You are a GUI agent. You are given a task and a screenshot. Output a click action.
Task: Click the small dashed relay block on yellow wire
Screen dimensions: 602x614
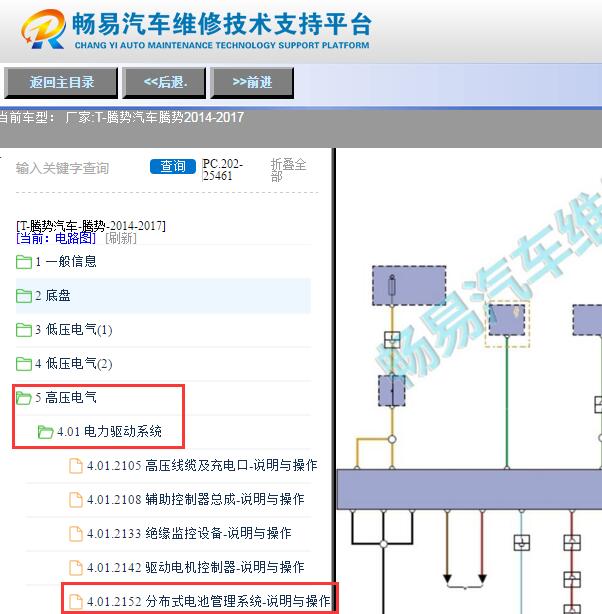click(392, 391)
